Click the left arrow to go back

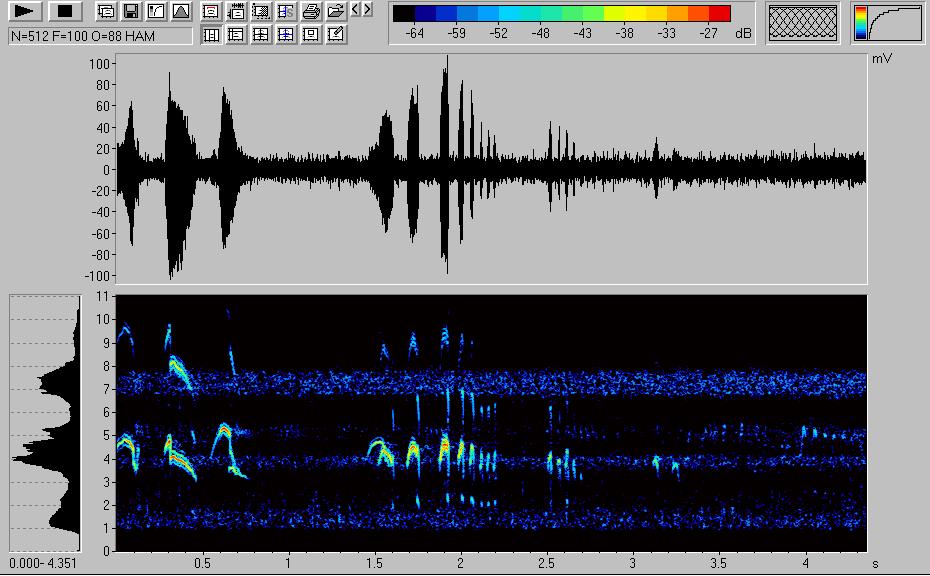click(x=355, y=10)
